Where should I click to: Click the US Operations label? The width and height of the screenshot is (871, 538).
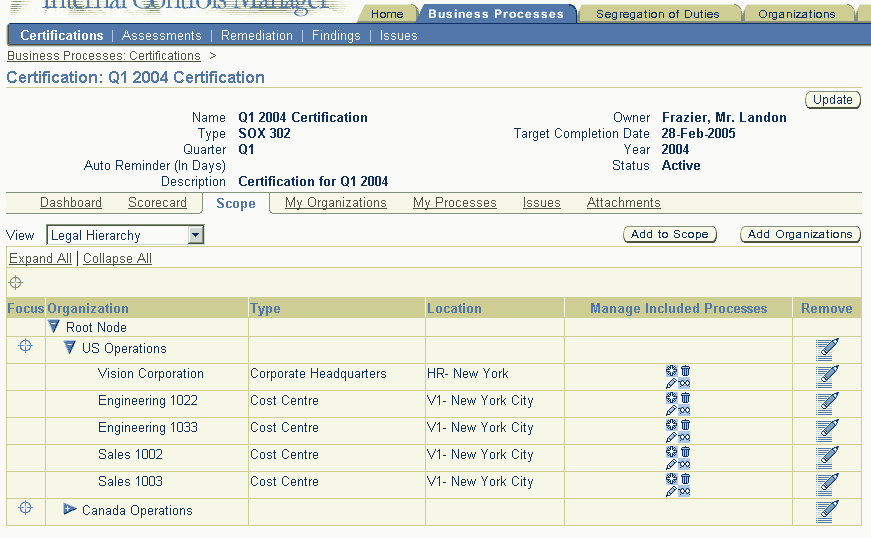[124, 349]
